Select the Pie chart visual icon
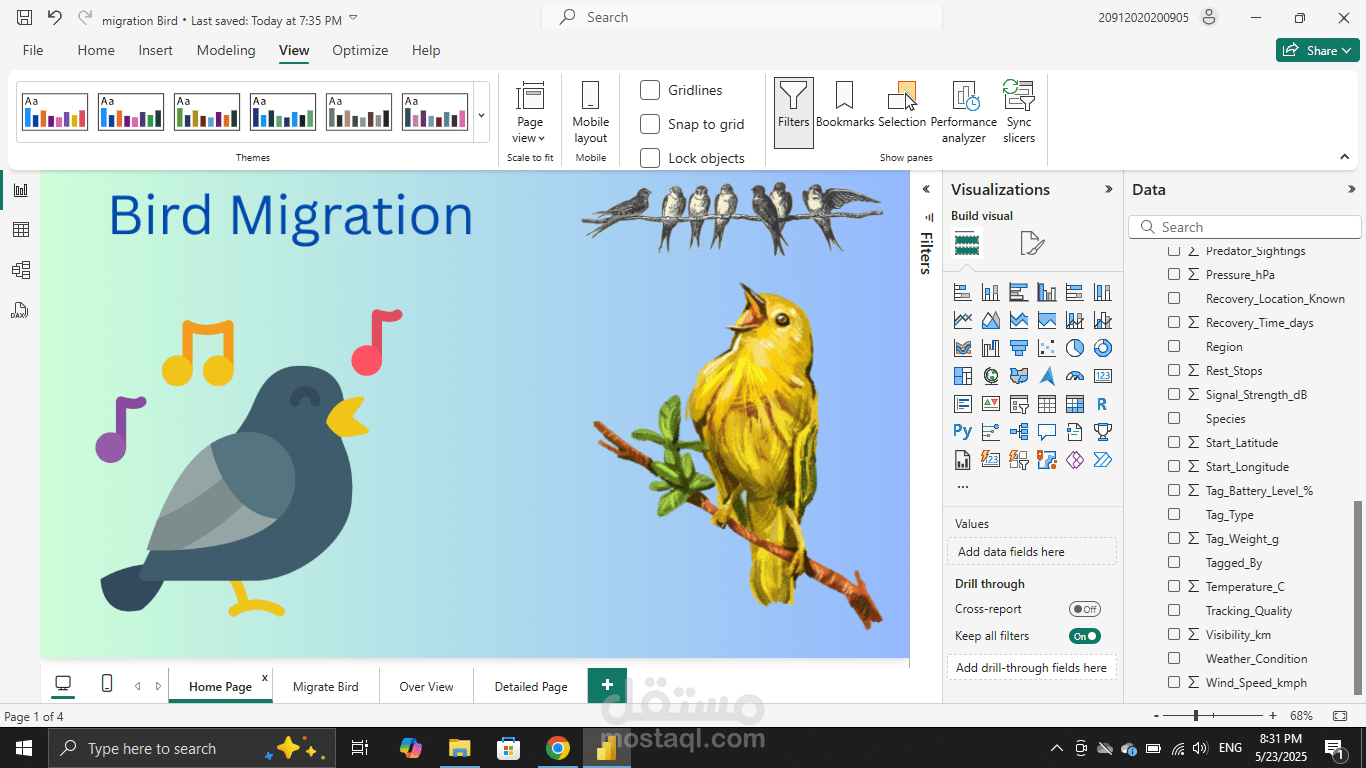 coord(1075,348)
